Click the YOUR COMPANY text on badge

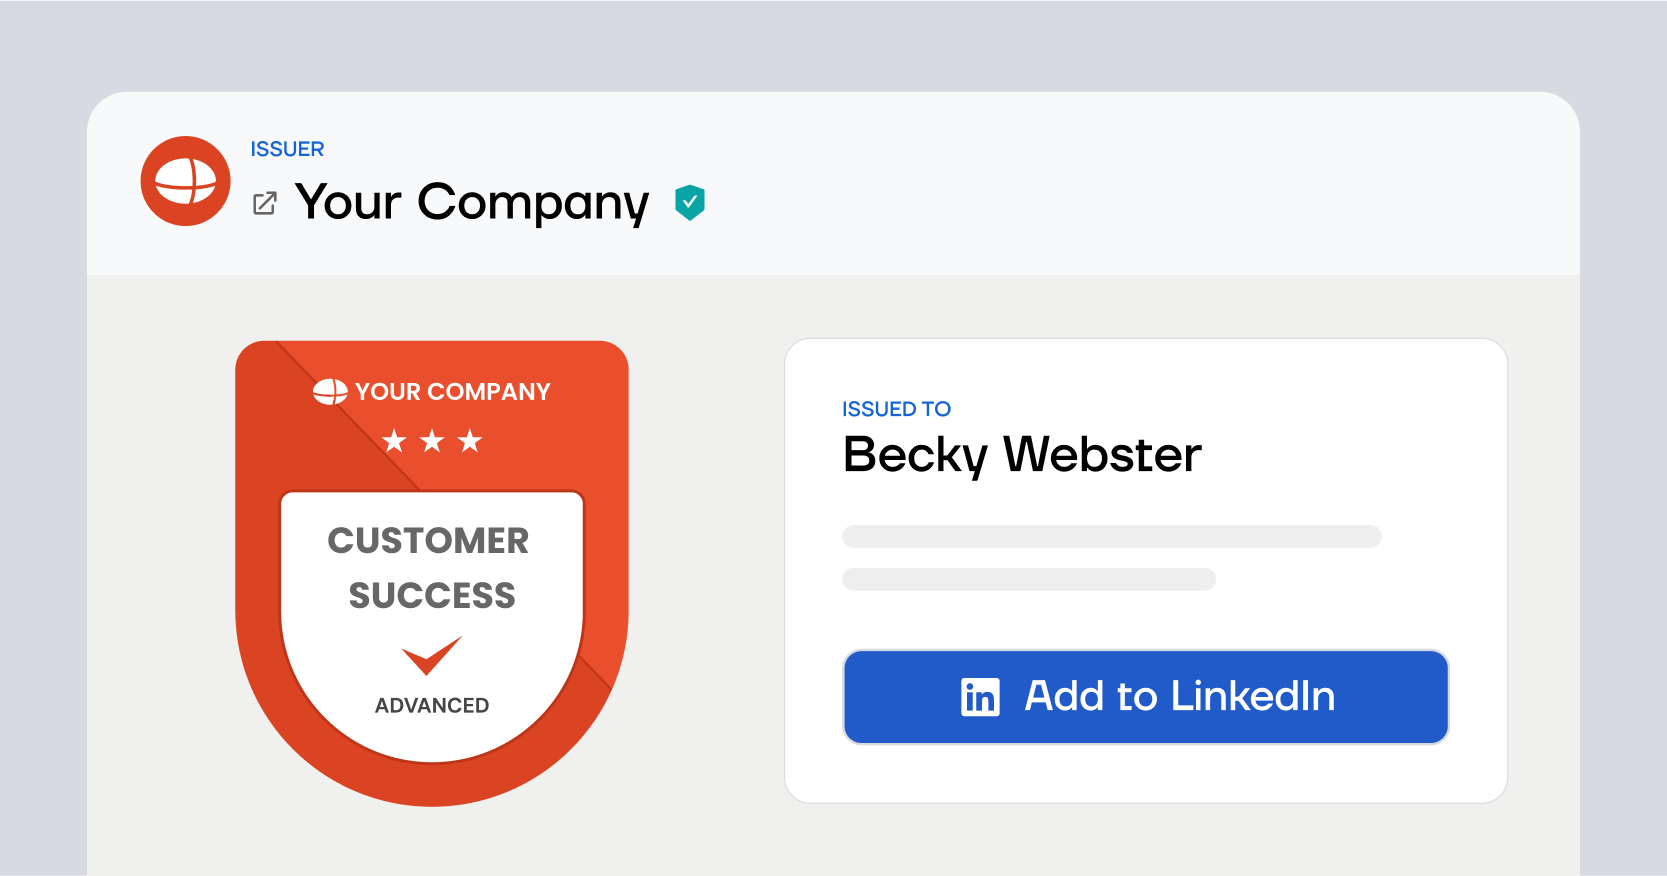tap(453, 392)
